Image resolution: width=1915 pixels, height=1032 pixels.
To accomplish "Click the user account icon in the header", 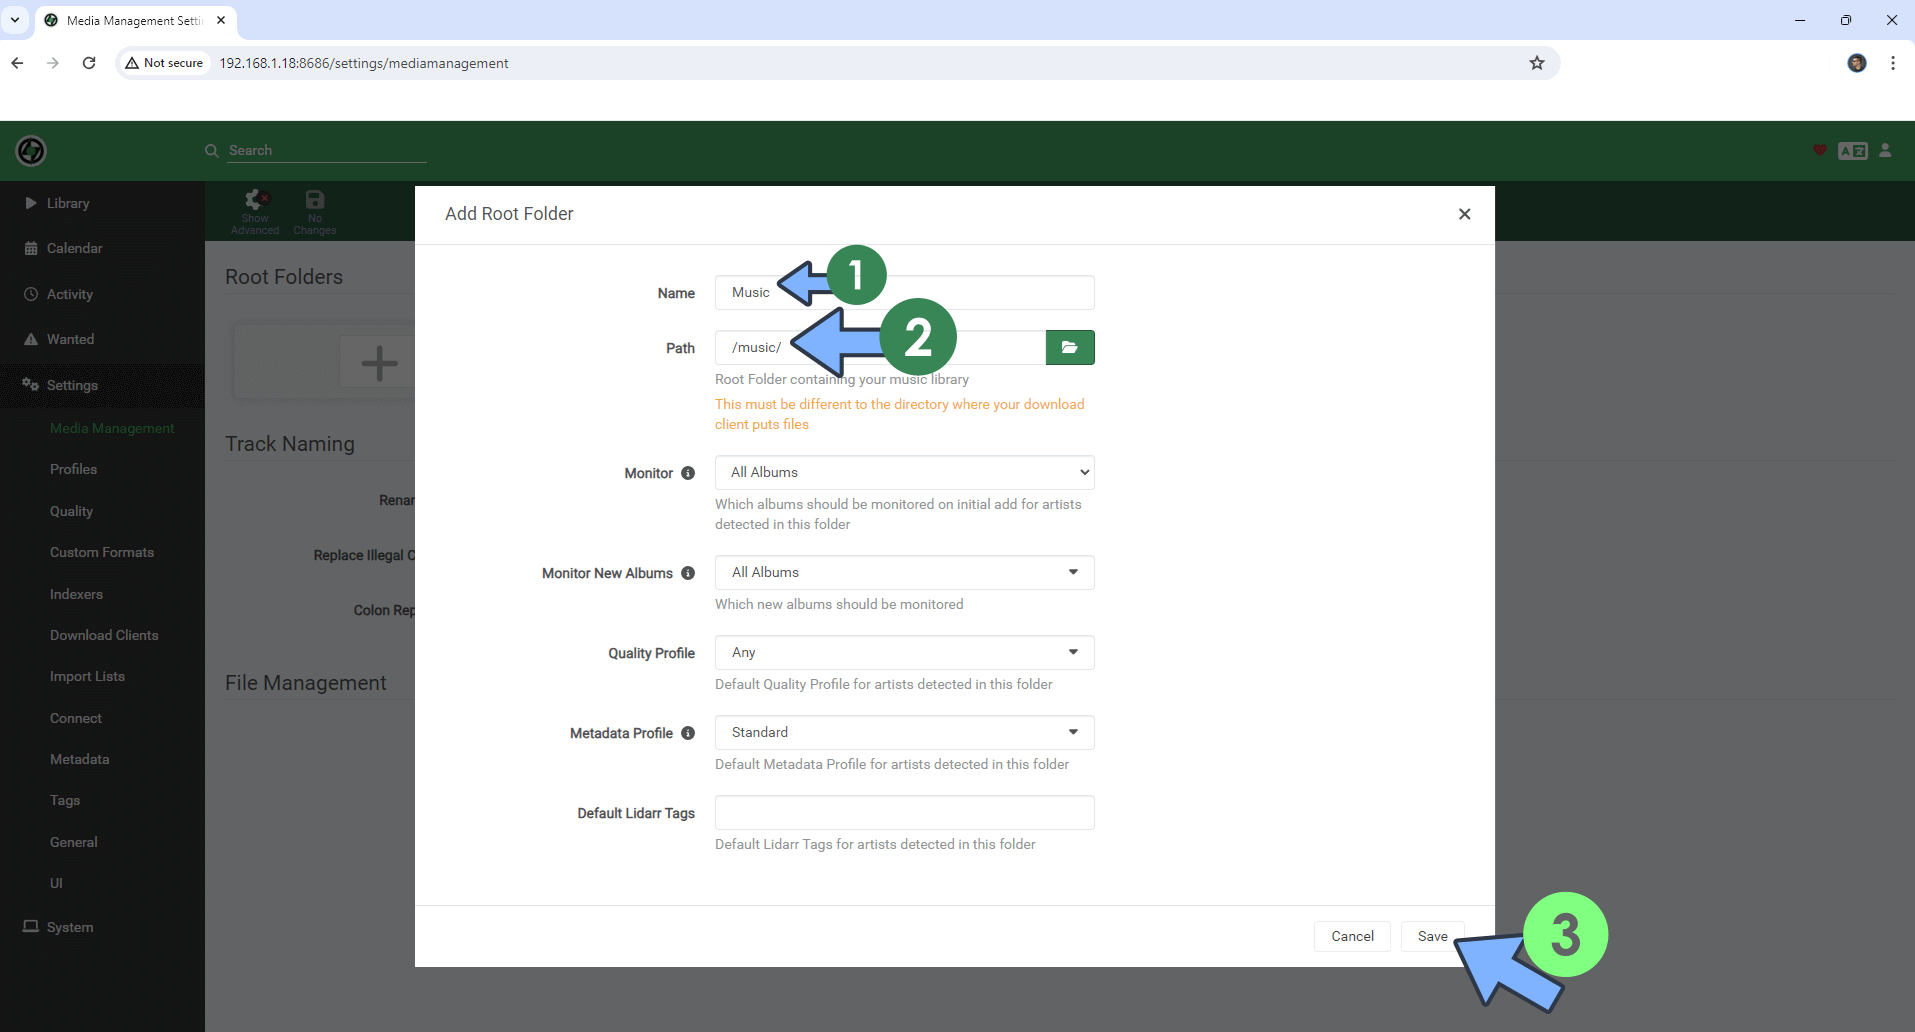I will [x=1884, y=150].
